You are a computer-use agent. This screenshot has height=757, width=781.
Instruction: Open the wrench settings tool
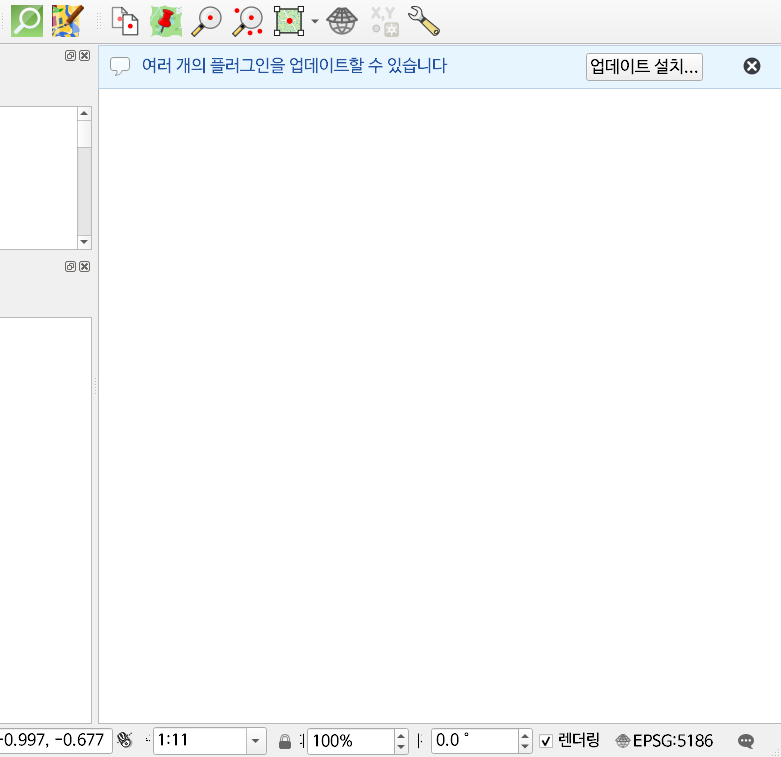click(424, 21)
